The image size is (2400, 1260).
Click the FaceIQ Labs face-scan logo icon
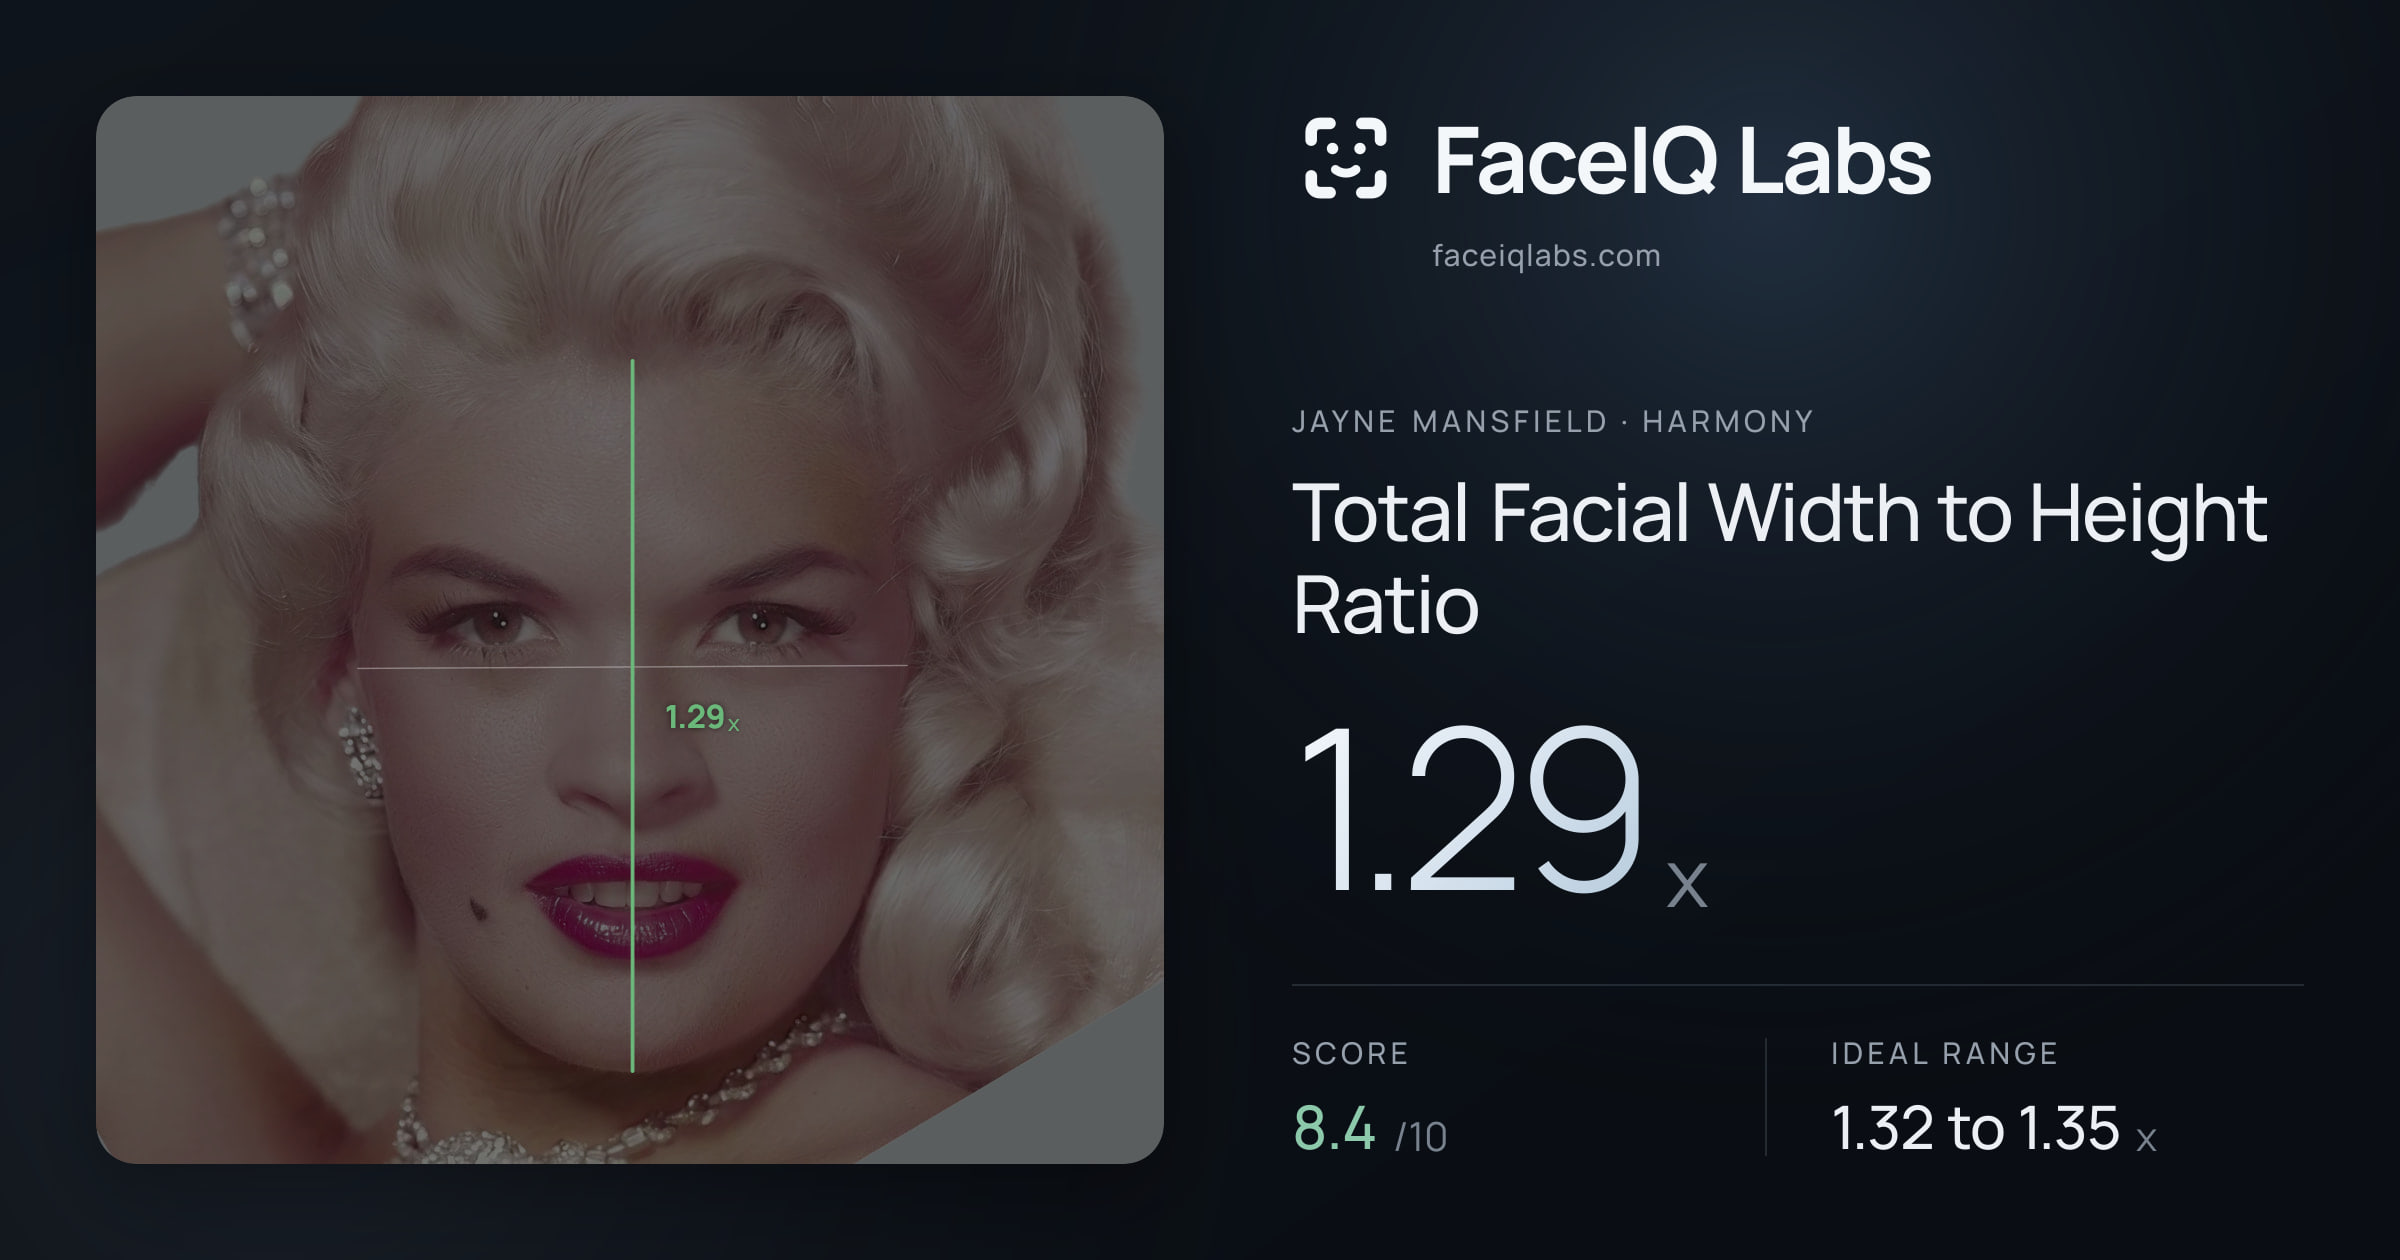click(x=1346, y=158)
